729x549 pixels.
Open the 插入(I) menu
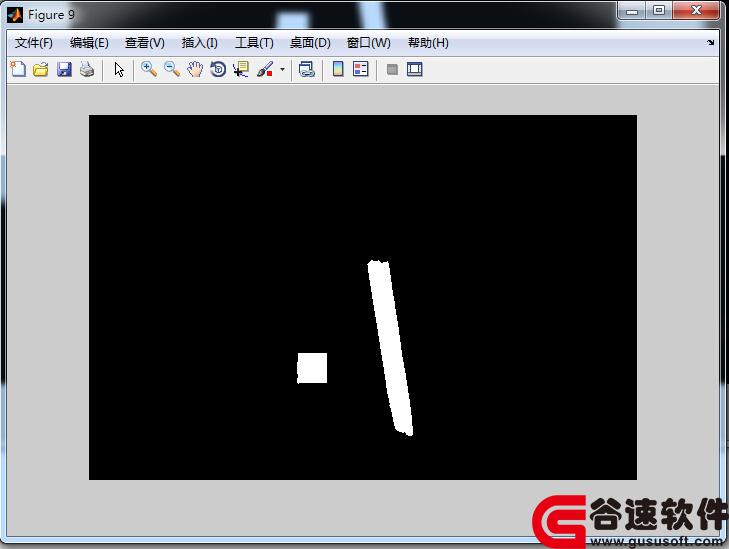coord(199,43)
